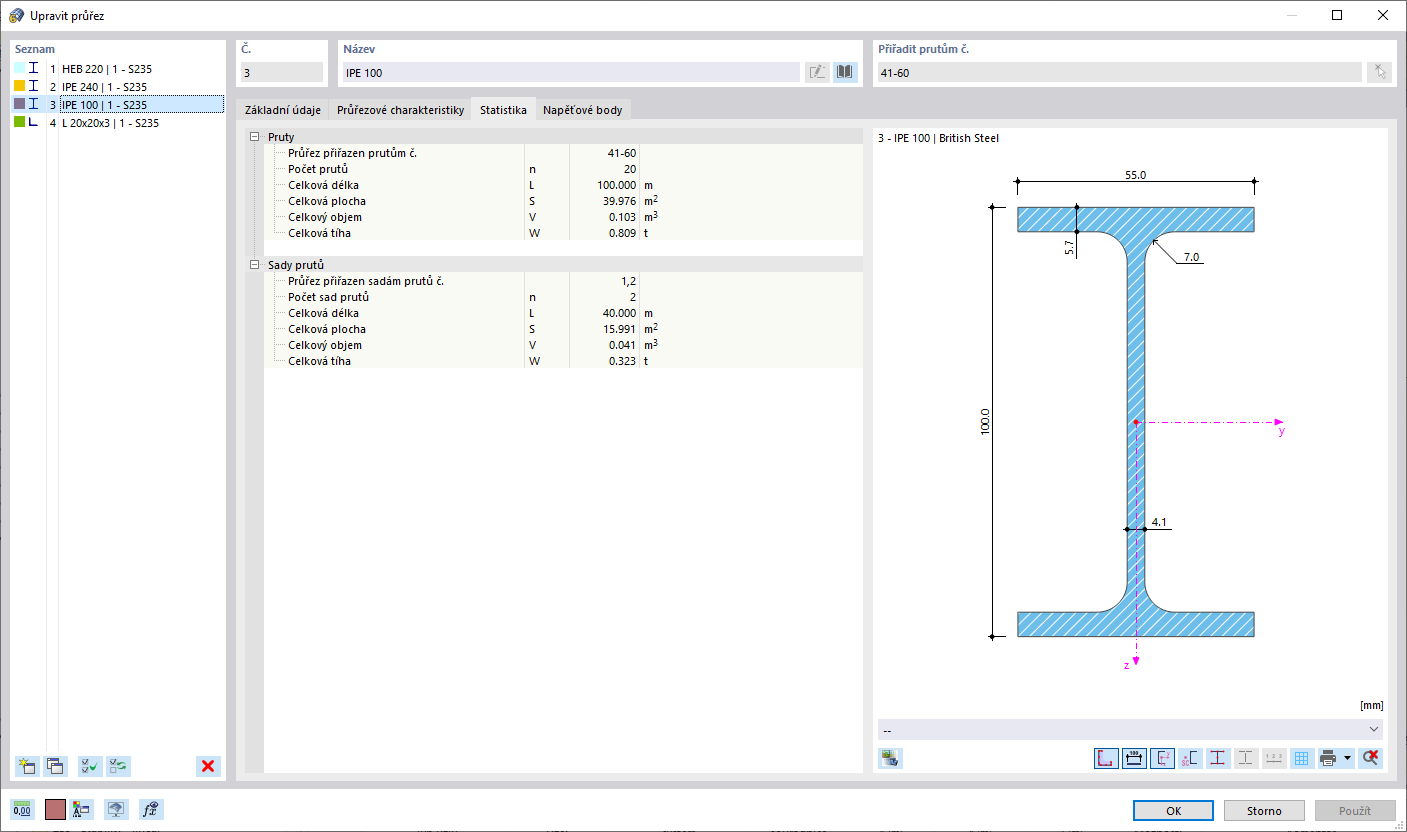The width and height of the screenshot is (1407, 832).
Task: Open the display properties dialog icon
Action: coord(82,810)
